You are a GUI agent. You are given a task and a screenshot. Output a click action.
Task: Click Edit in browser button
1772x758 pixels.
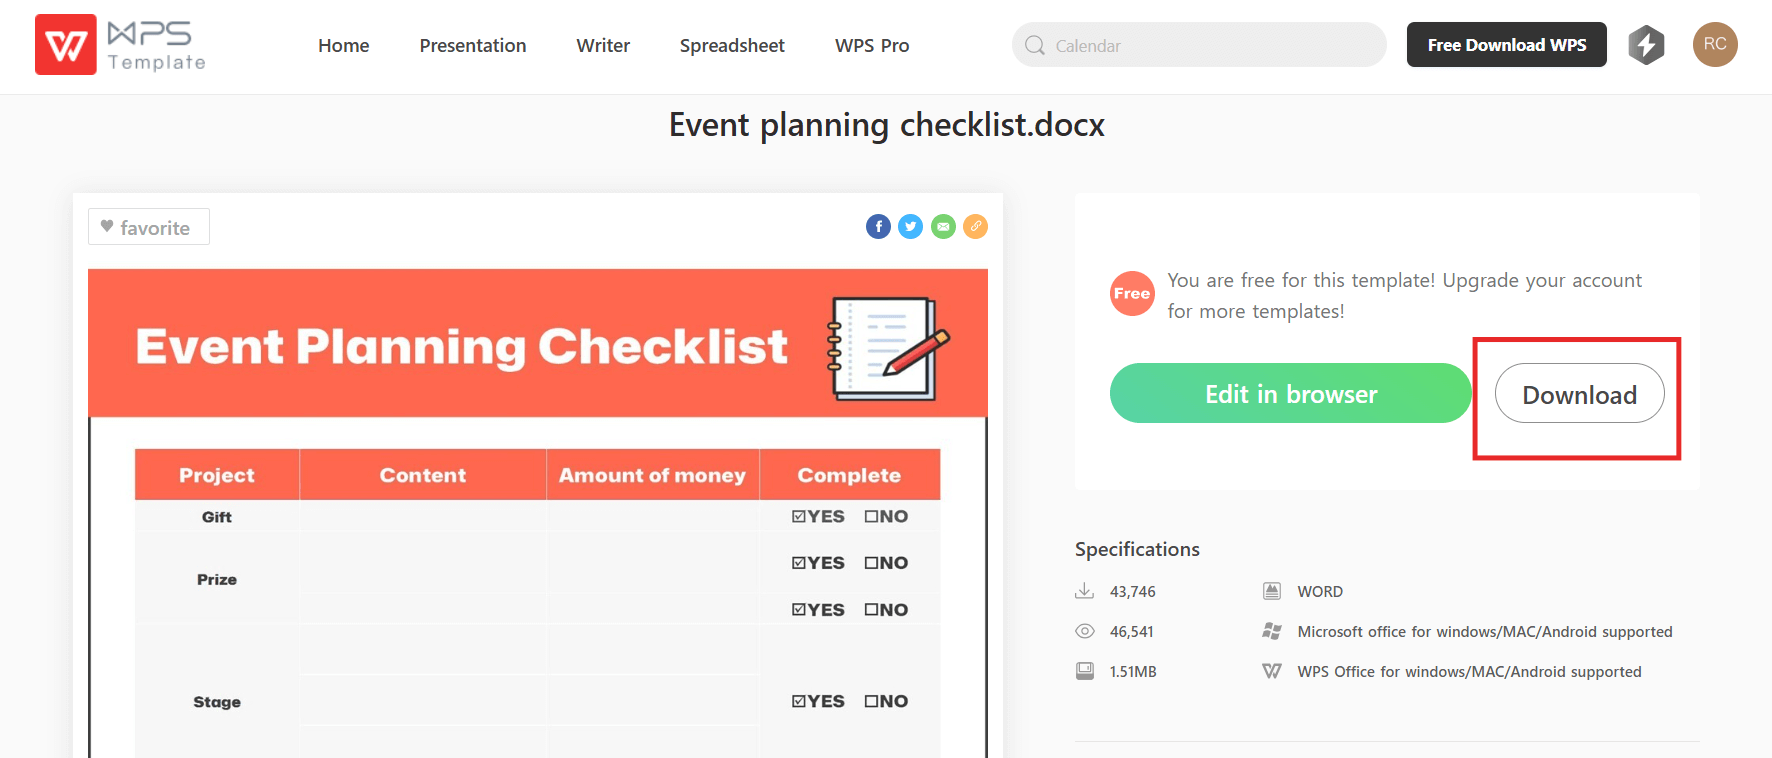[x=1290, y=394]
